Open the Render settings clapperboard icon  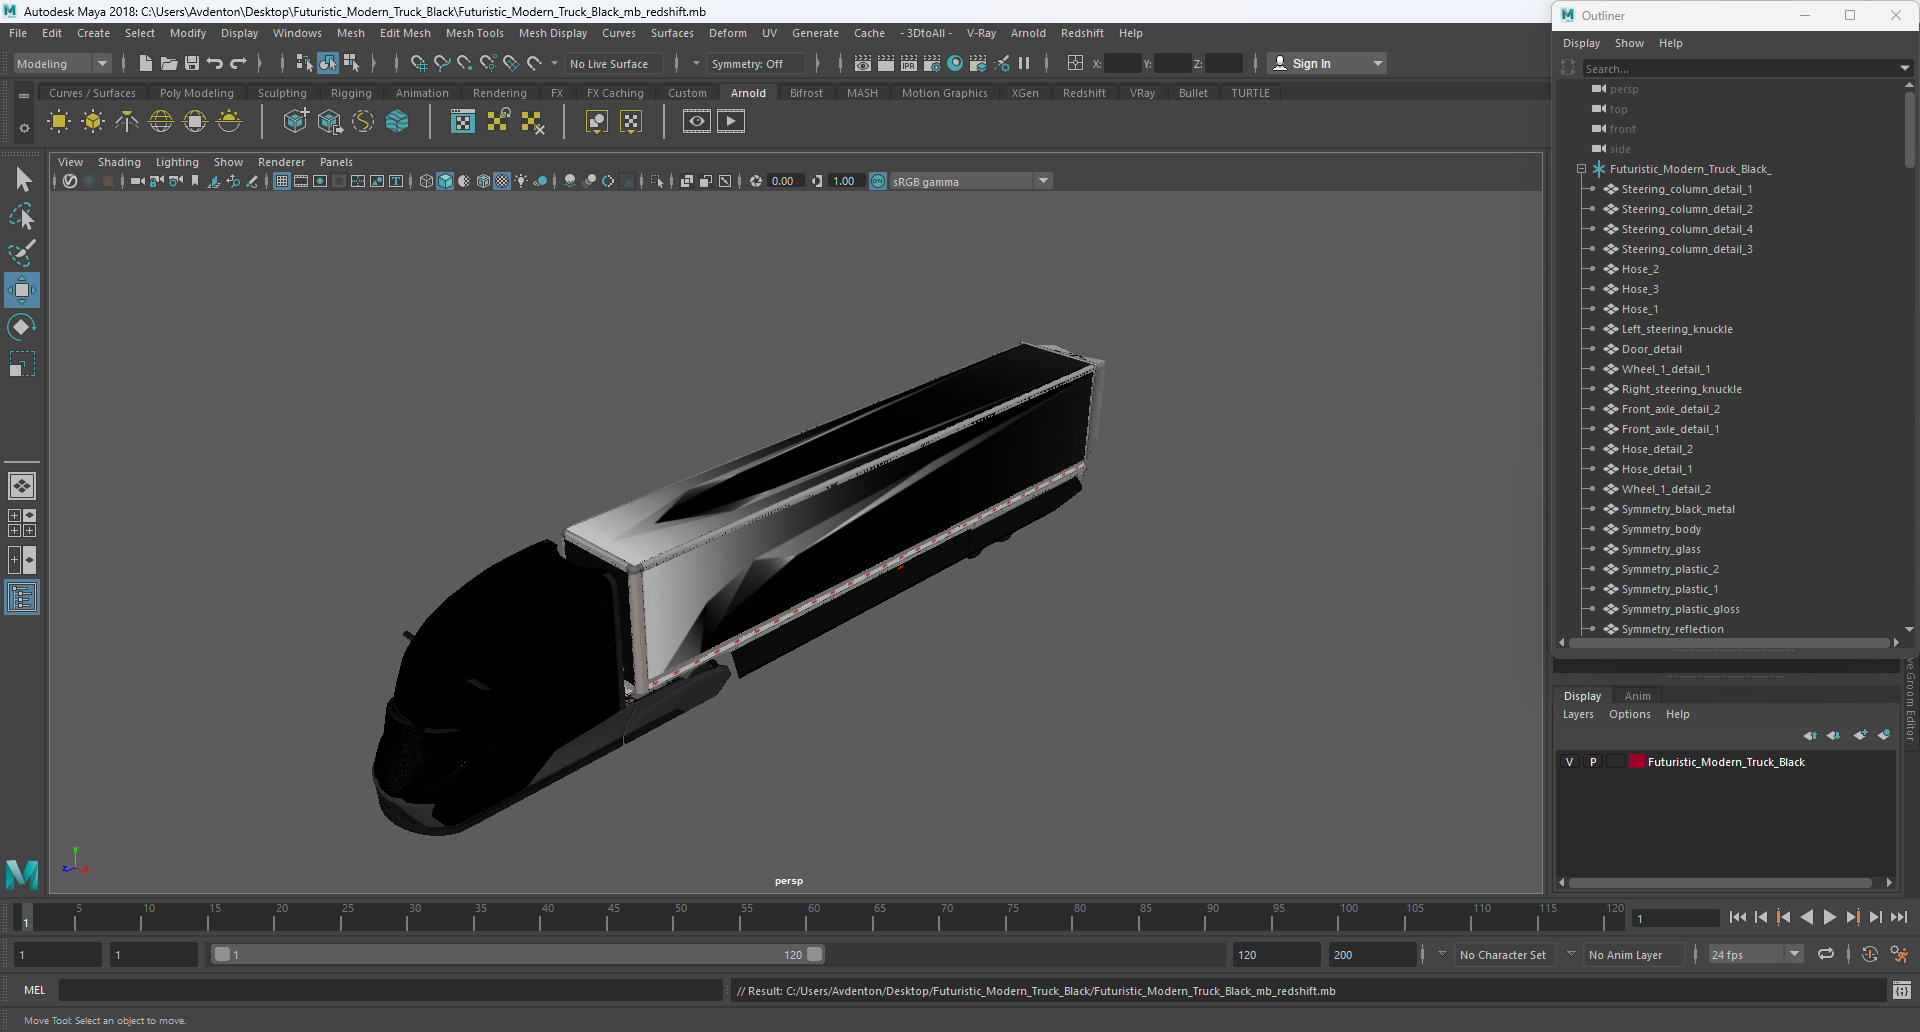coord(931,63)
